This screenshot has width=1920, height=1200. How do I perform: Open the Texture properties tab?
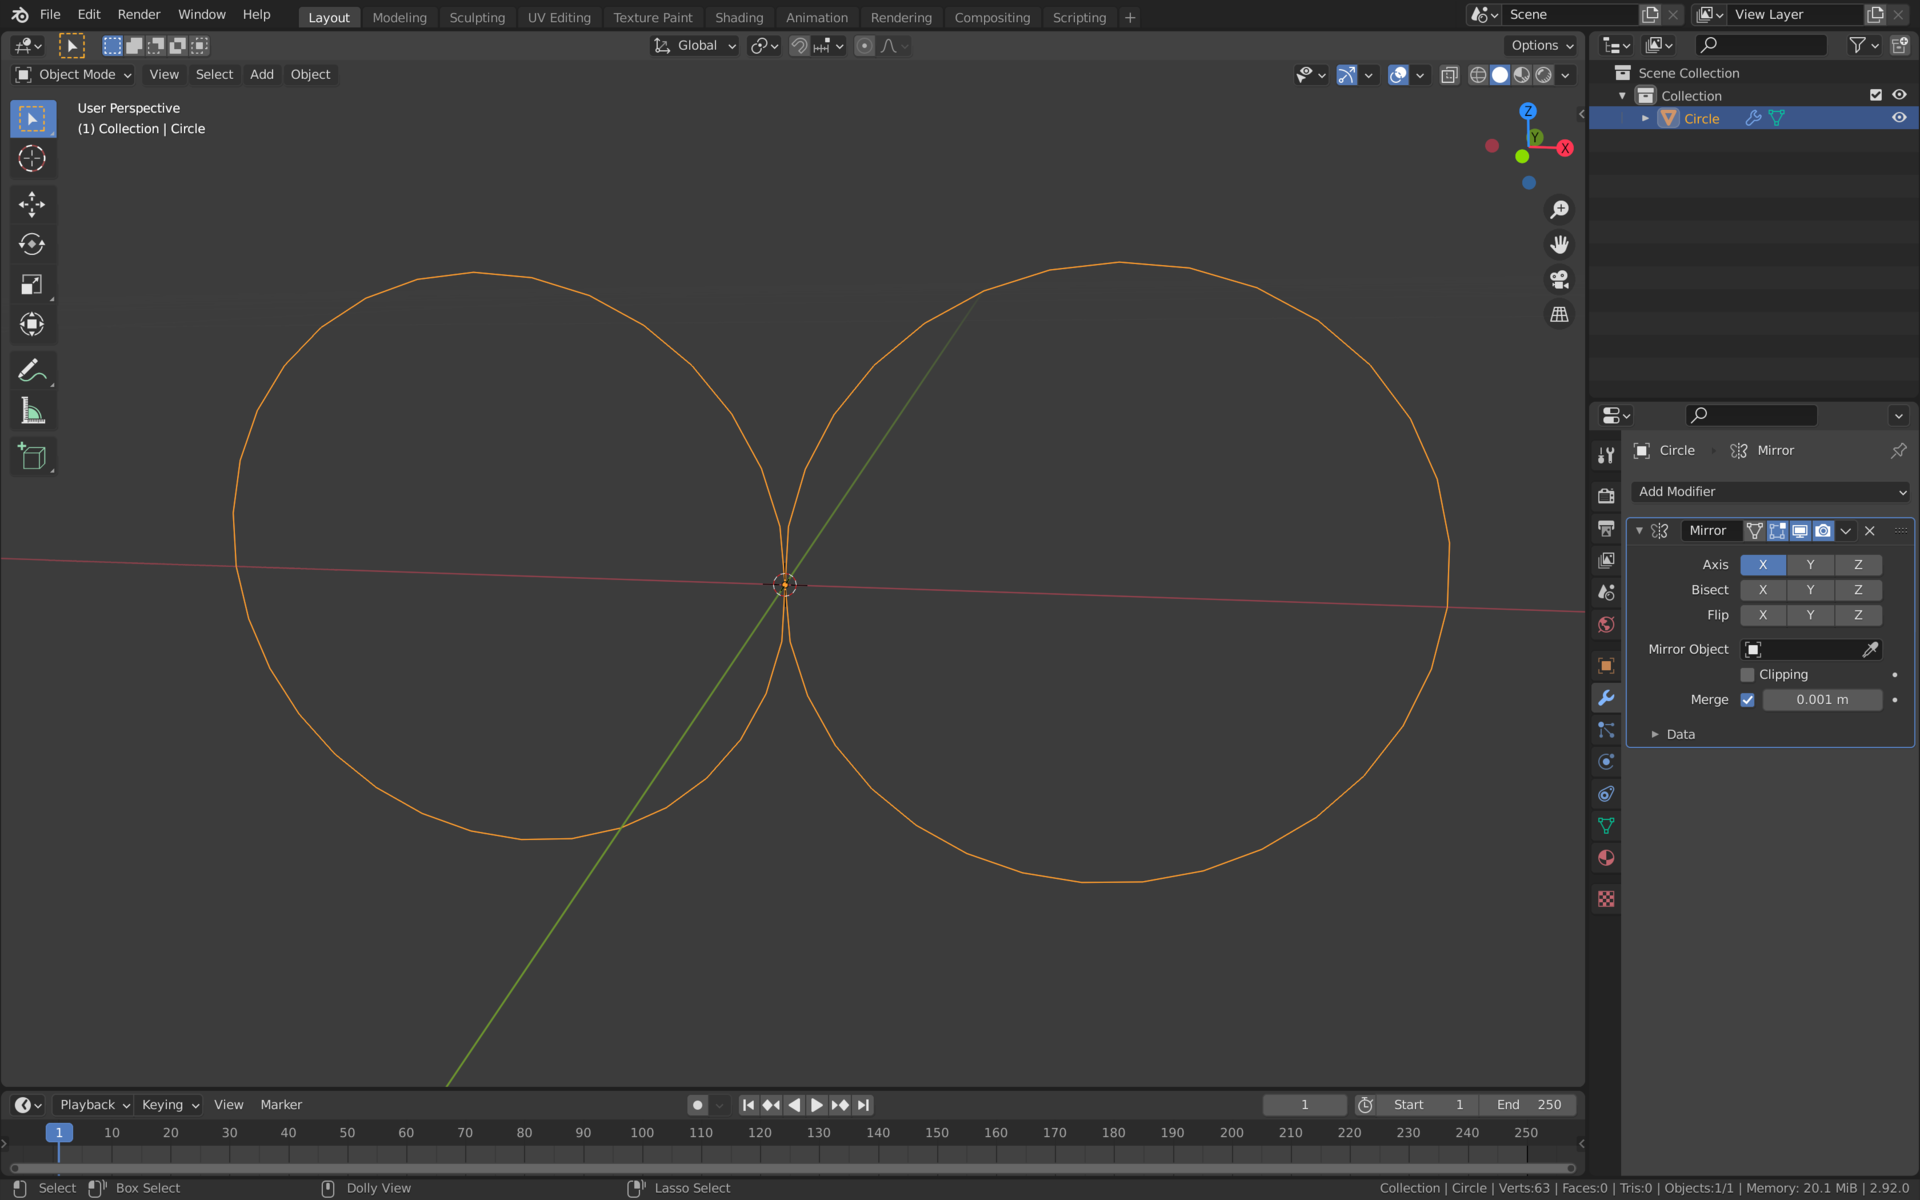pyautogui.click(x=1606, y=899)
